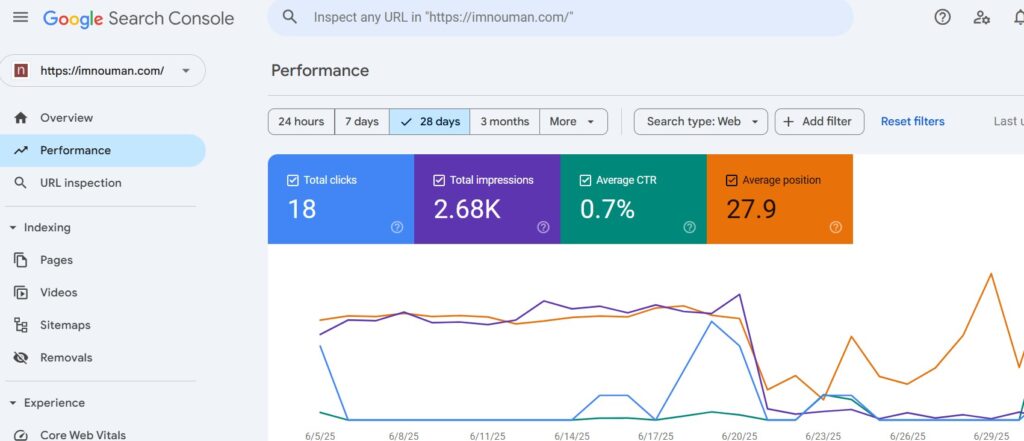This screenshot has width=1024, height=441.
Task: Click the 6/11/25 chart date label
Action: [x=487, y=436]
